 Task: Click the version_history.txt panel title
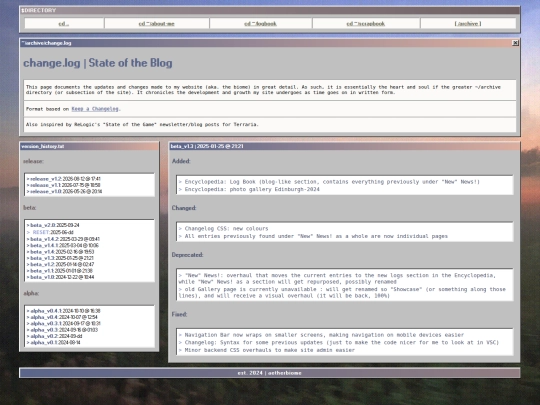pyautogui.click(x=43, y=146)
